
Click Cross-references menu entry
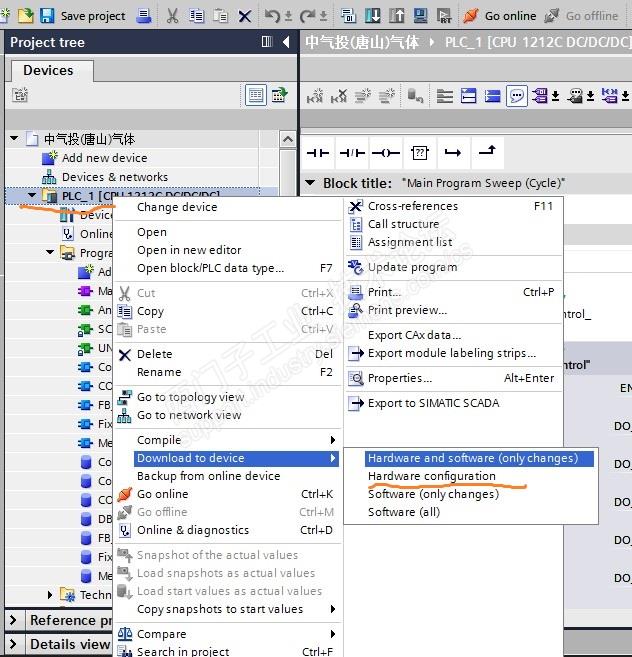[413, 206]
